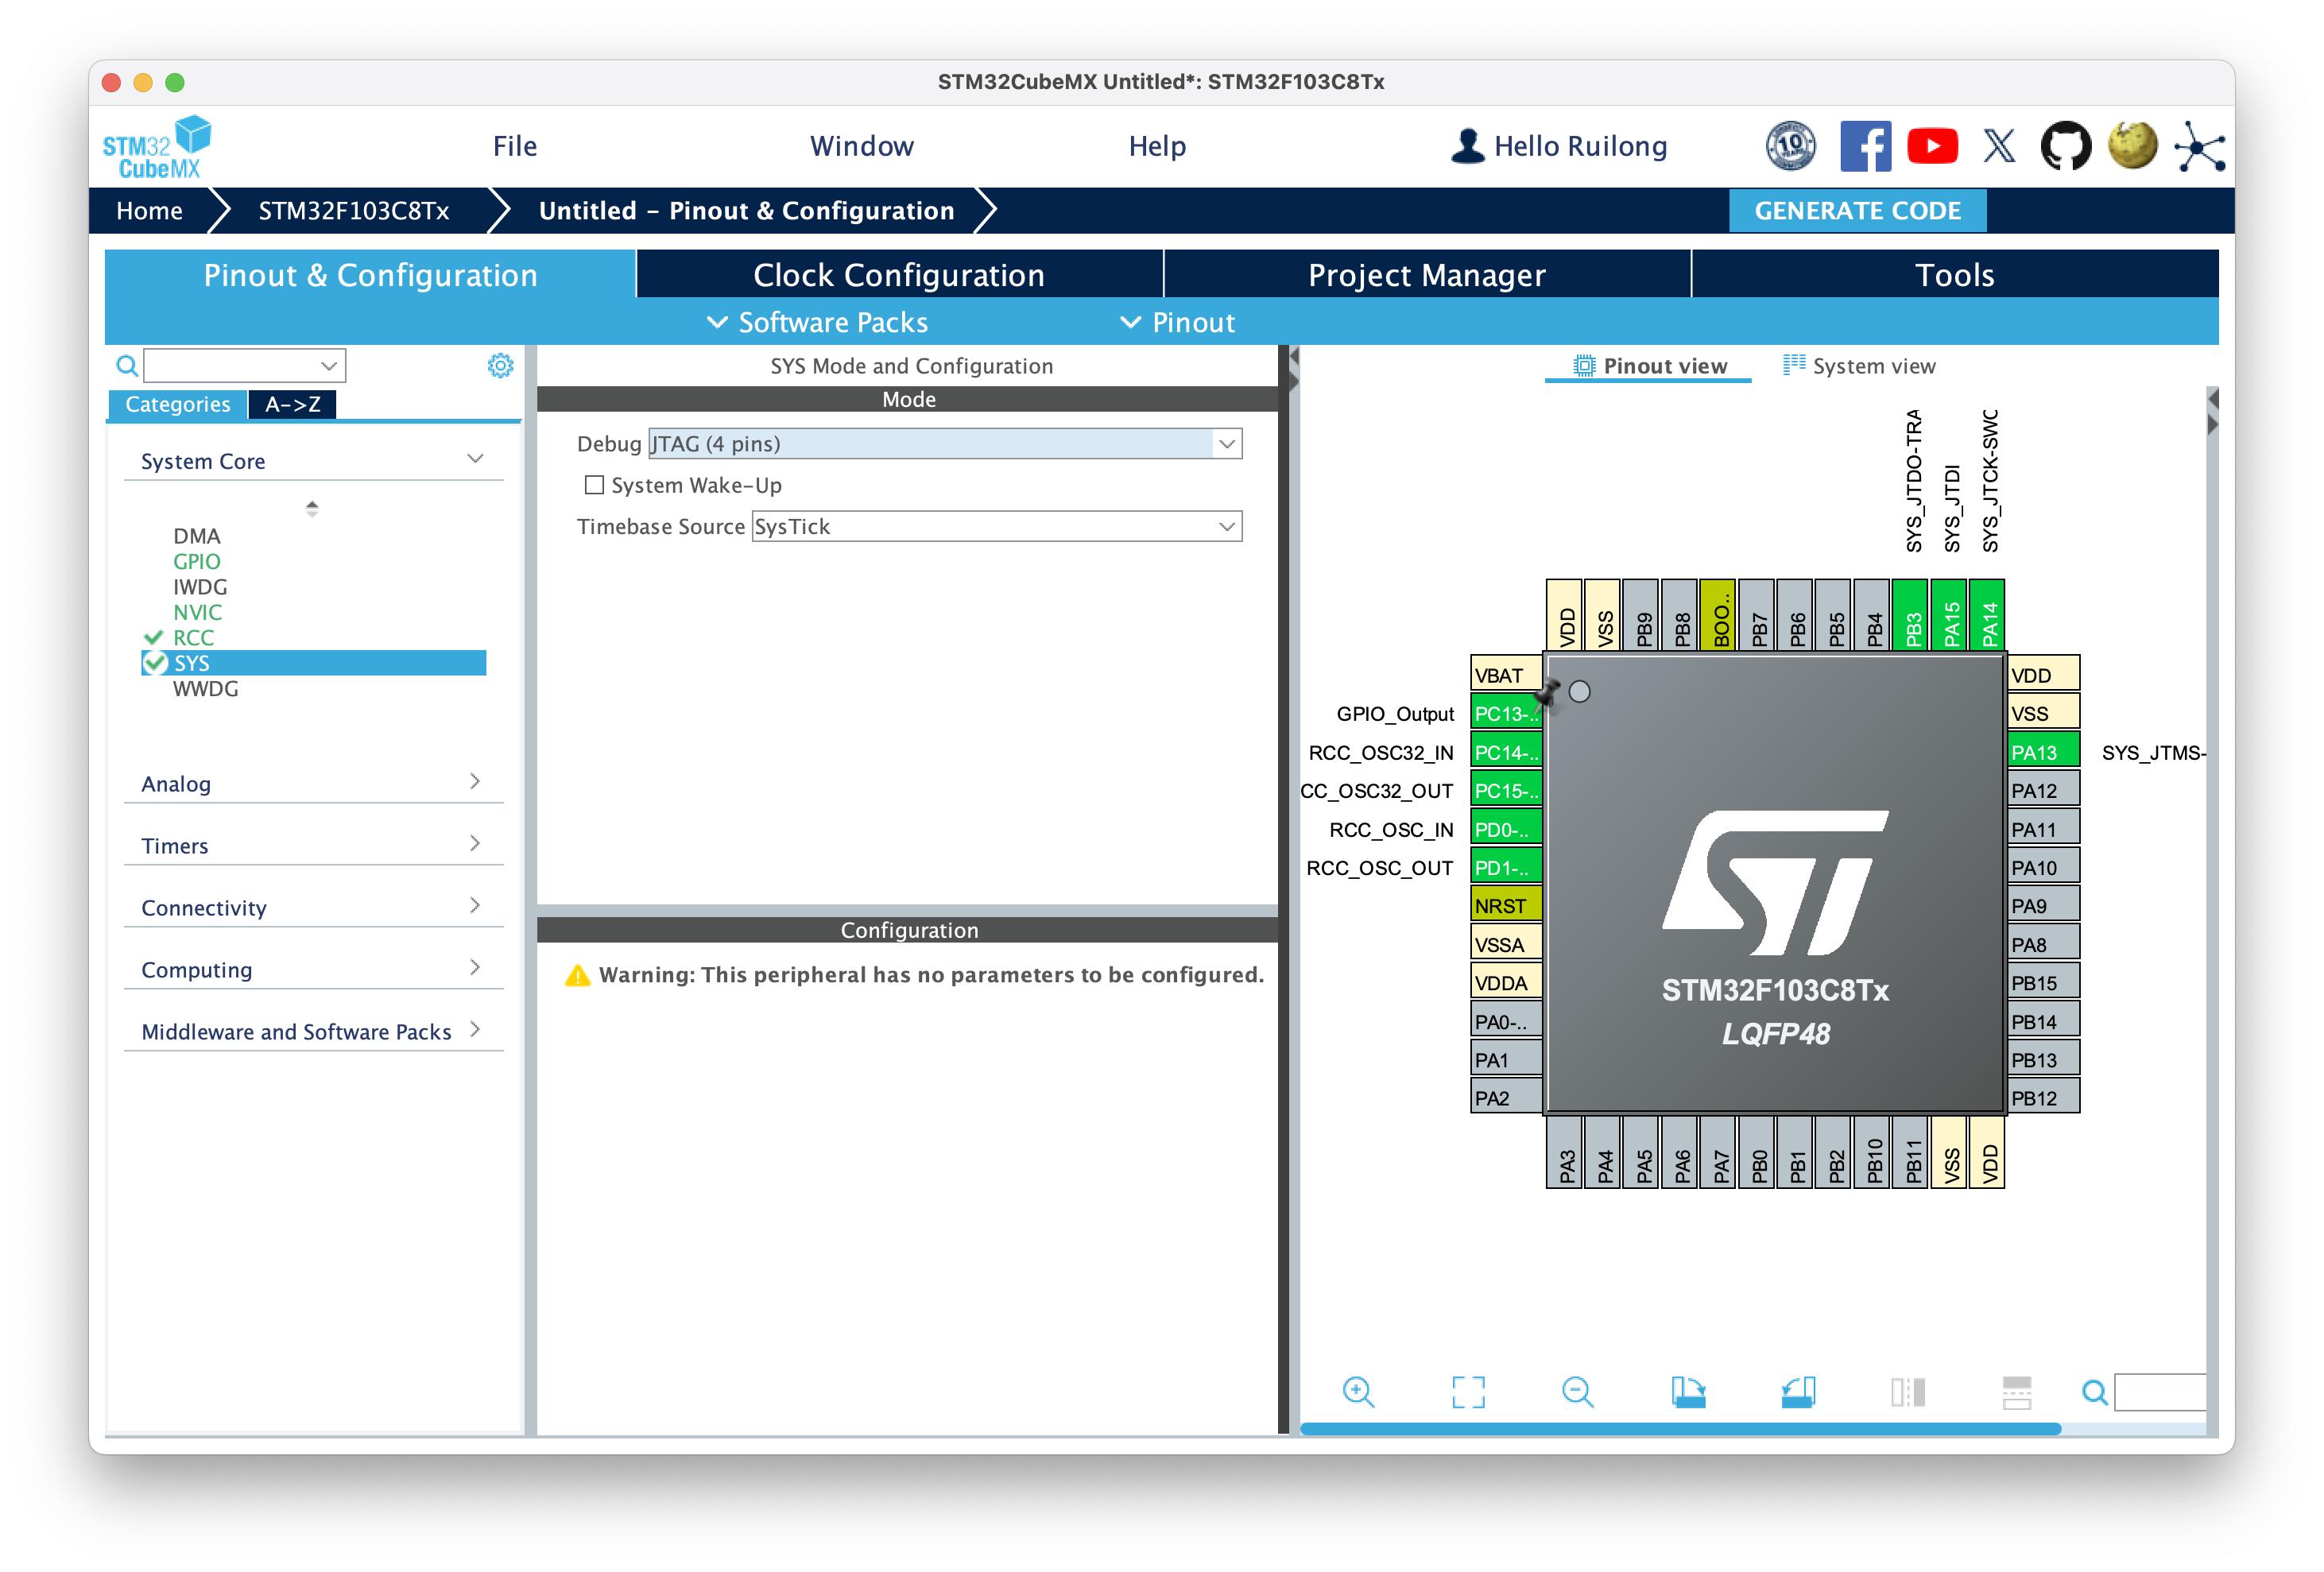Switch peripheral sorting to A->Z
The width and height of the screenshot is (2324, 1572).
pos(292,404)
